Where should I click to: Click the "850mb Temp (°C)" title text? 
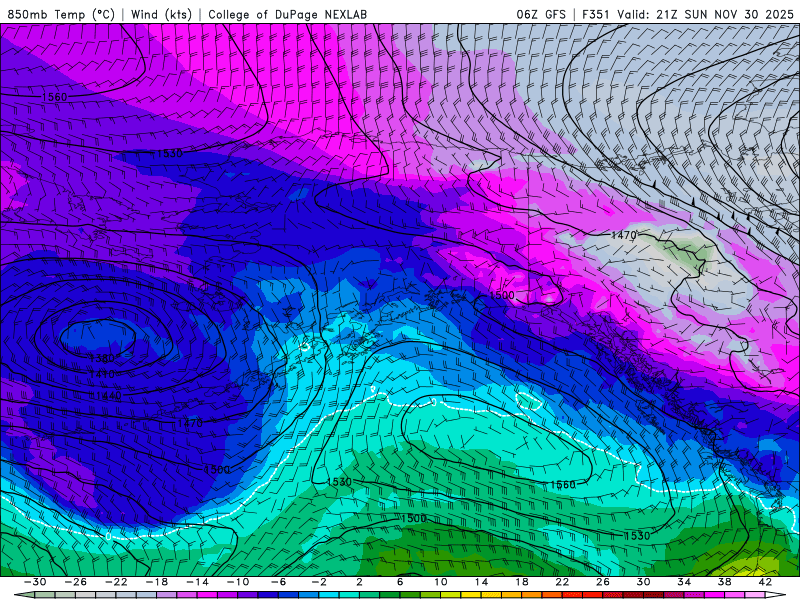(x=61, y=14)
